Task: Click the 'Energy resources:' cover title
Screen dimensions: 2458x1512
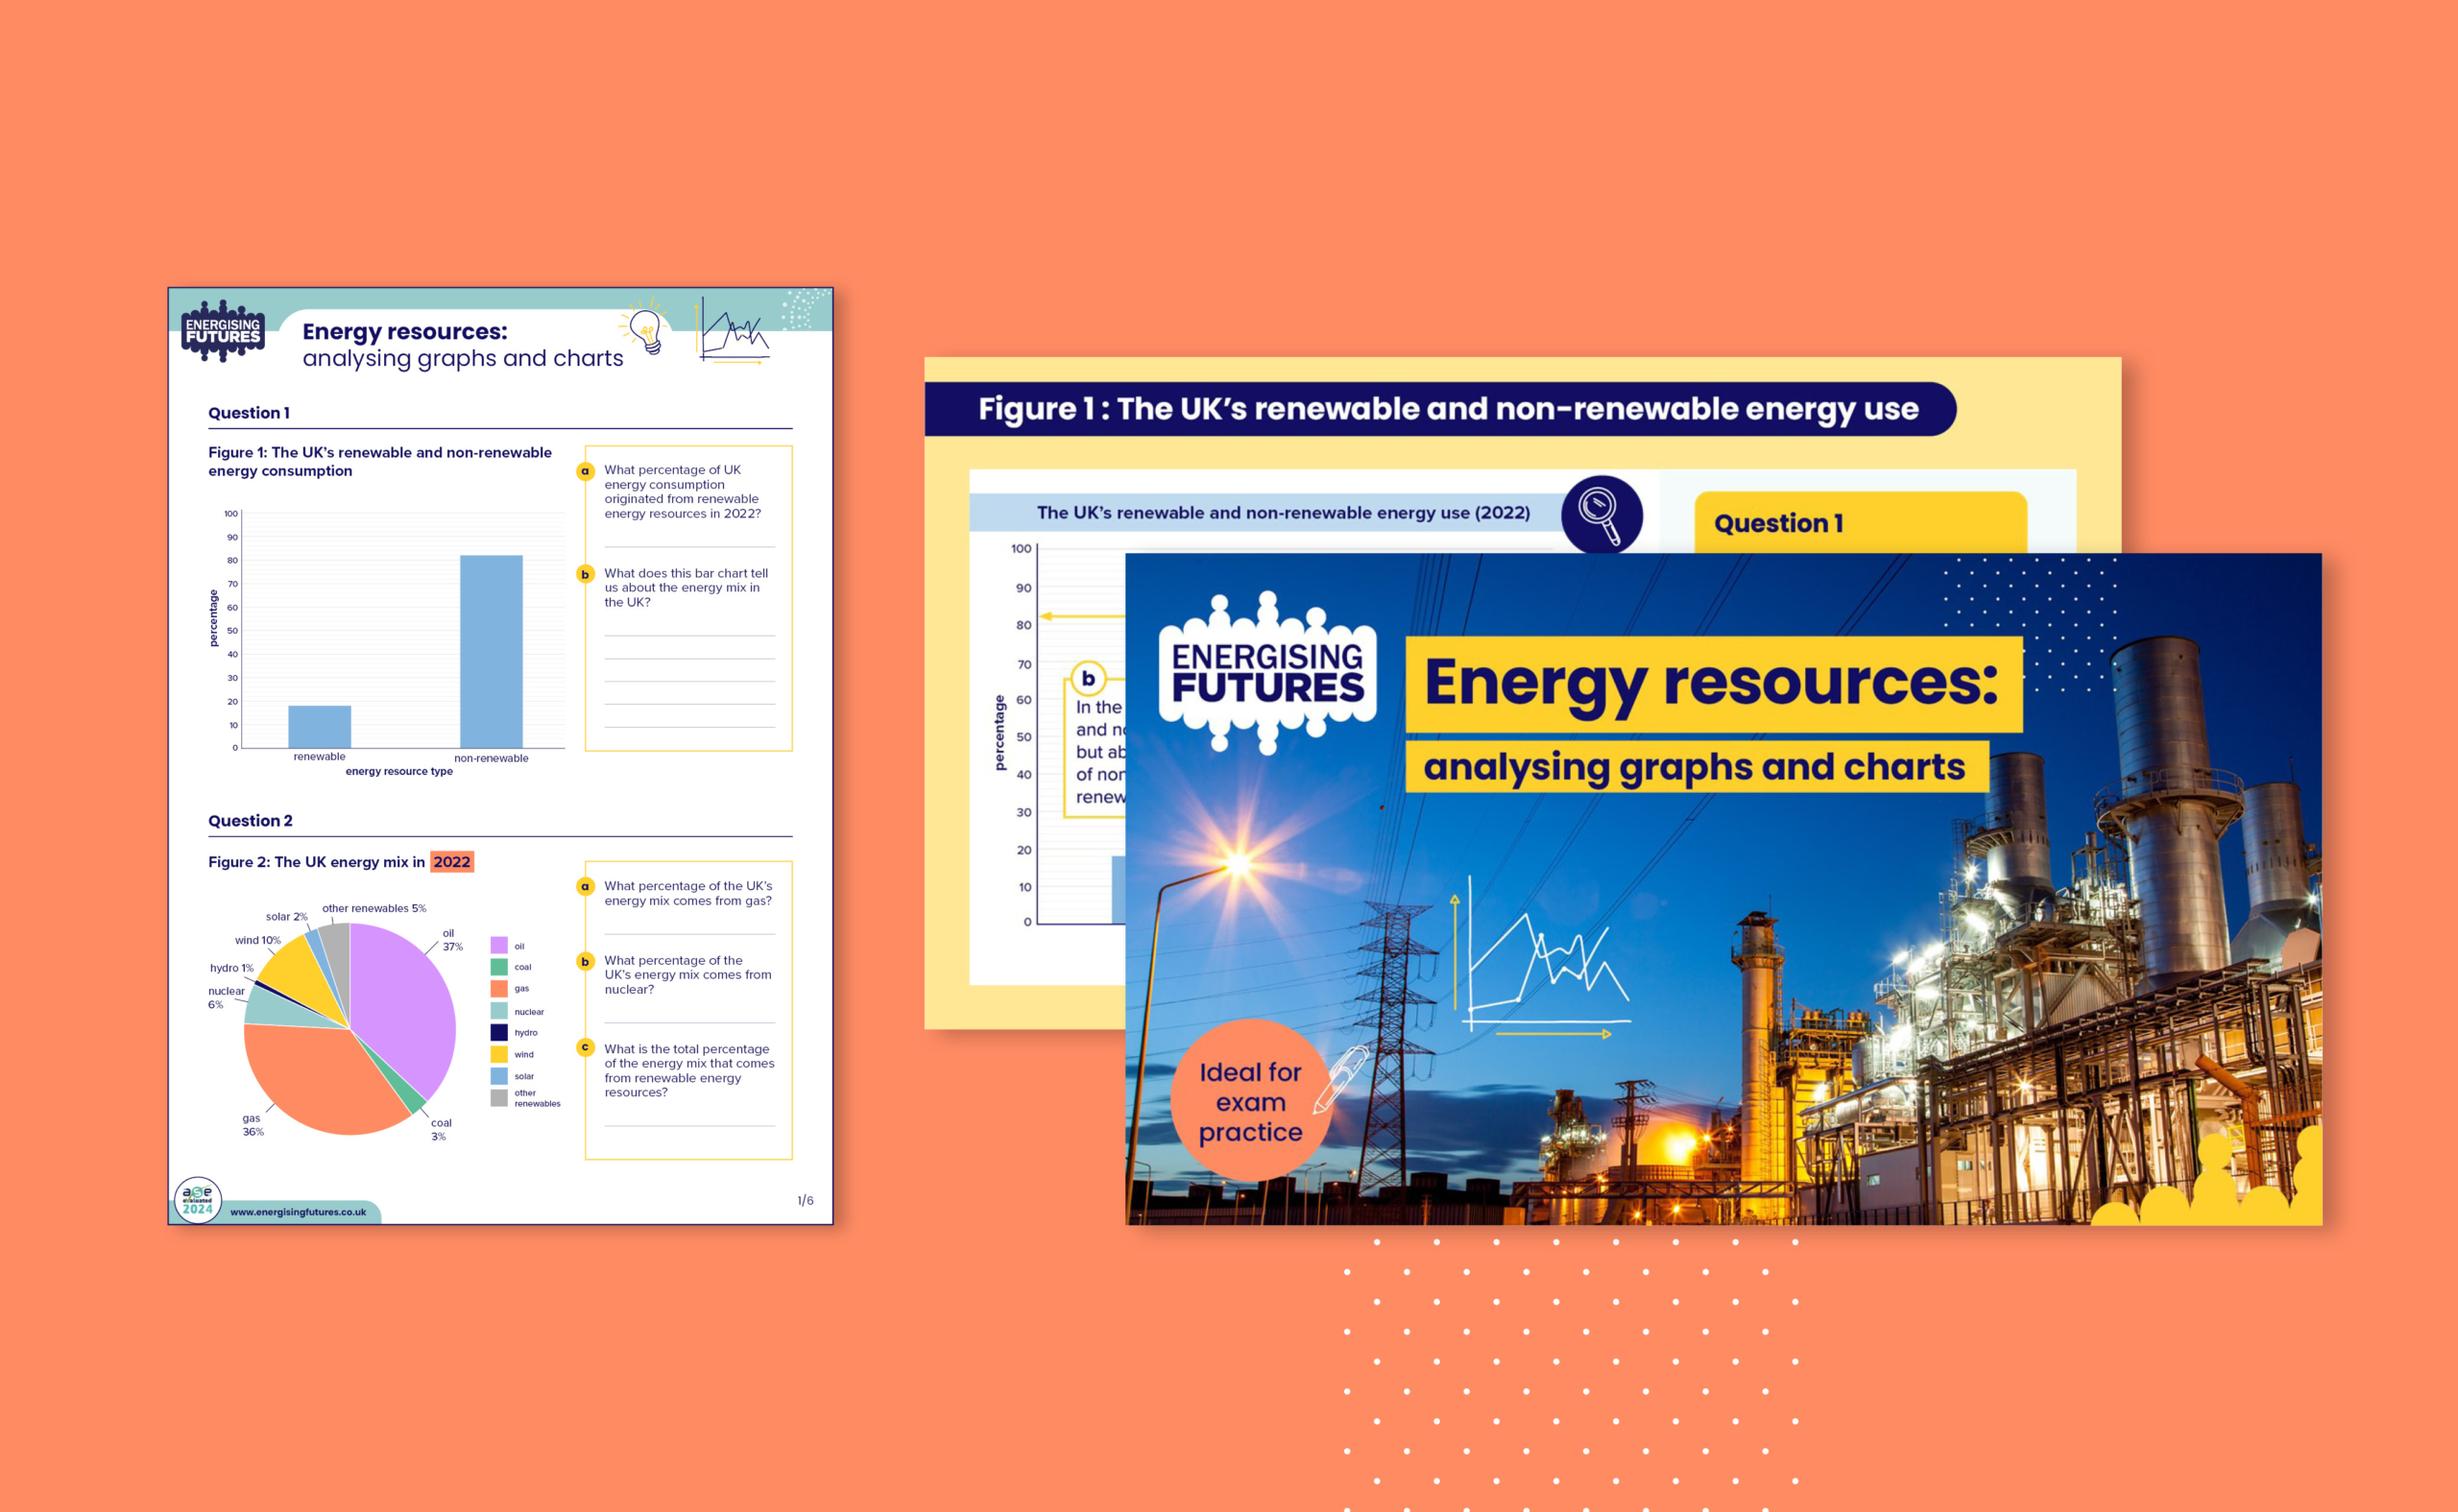Action: point(1713,684)
